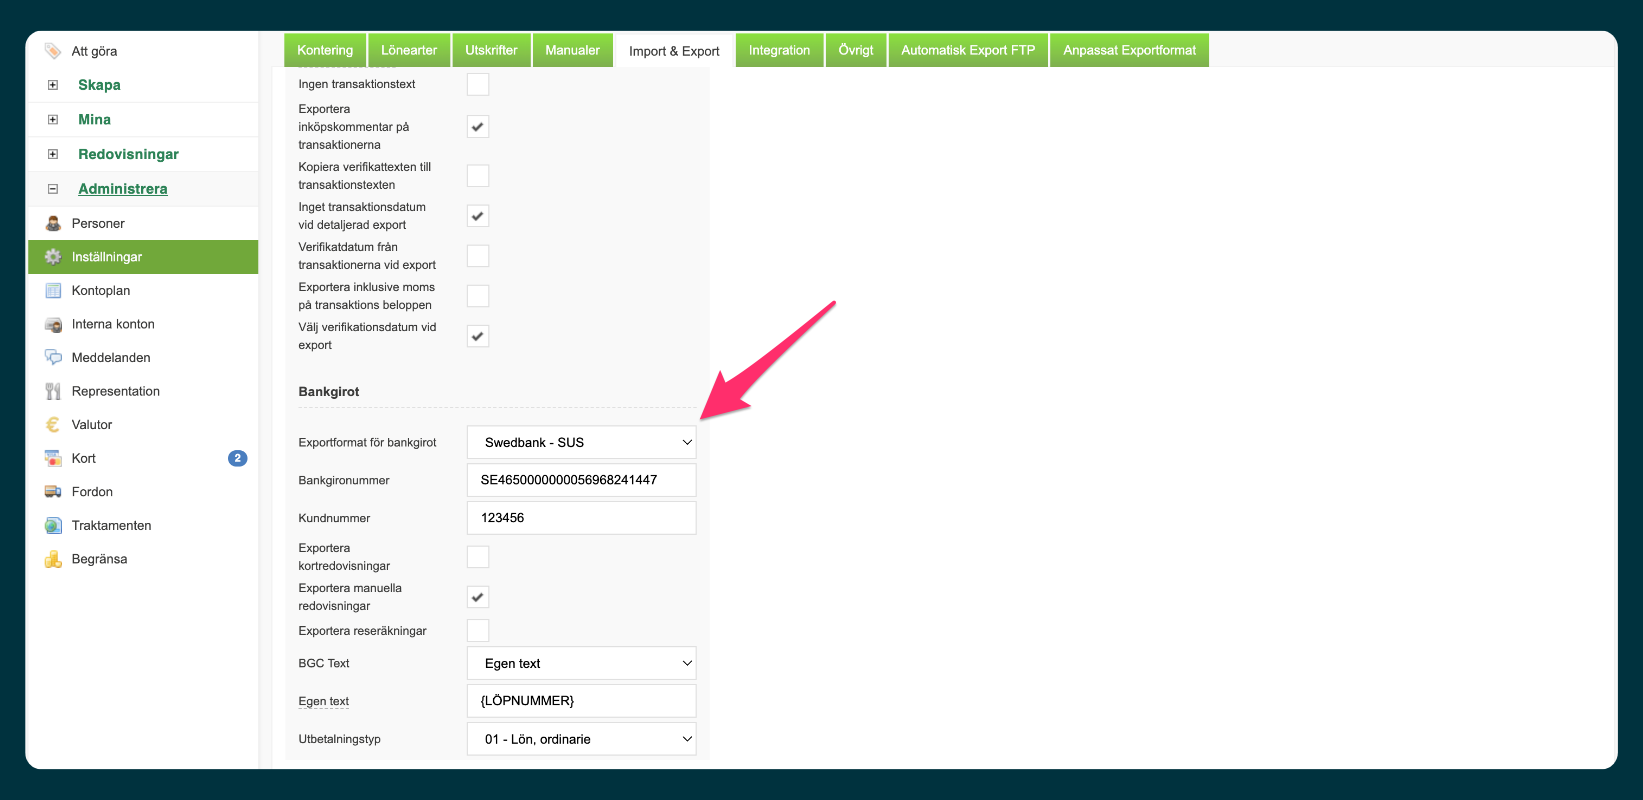
Task: Click the Fordon truck icon
Action: [x=53, y=492]
